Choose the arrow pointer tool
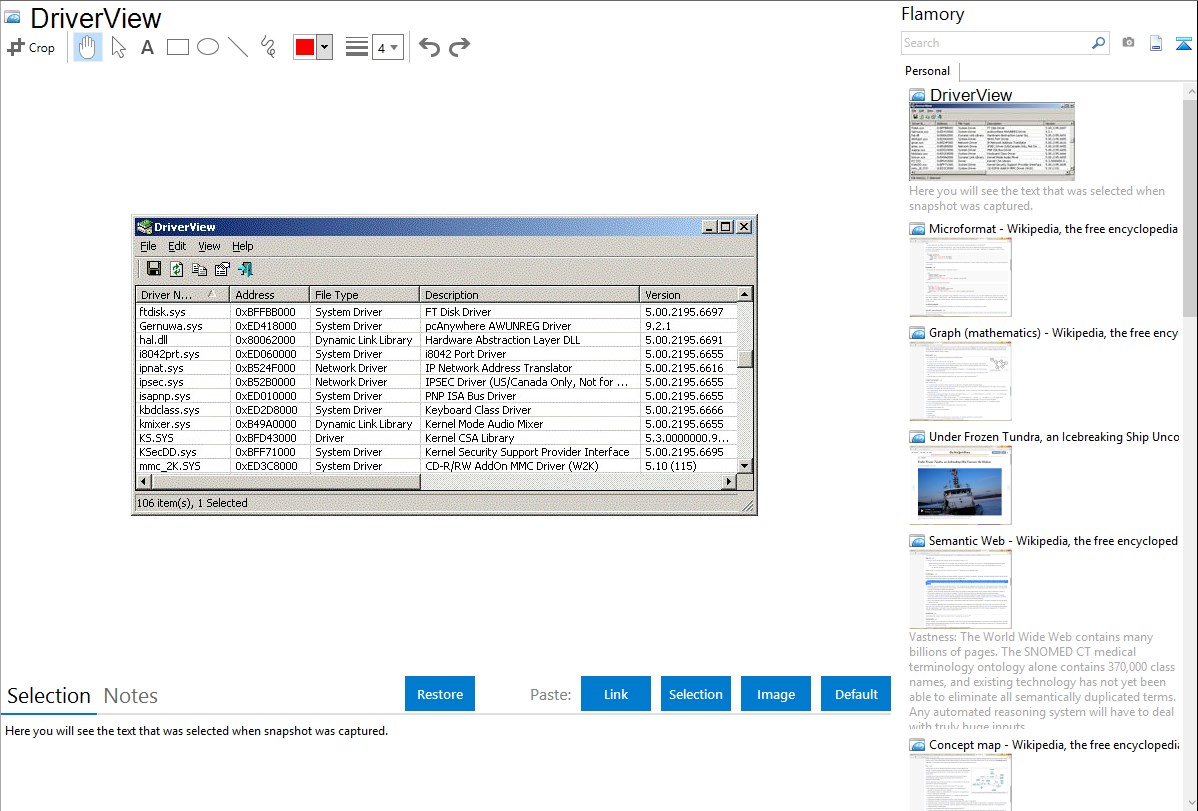The height and width of the screenshot is (811, 1198). tap(118, 47)
